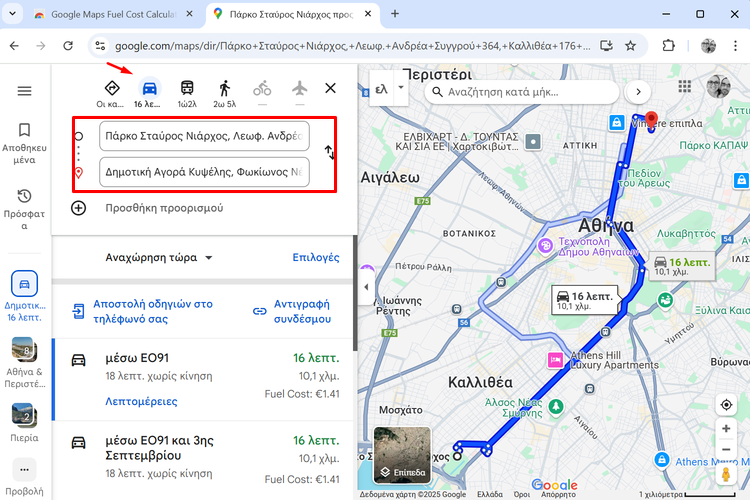This screenshot has height=500, width=750.
Task: Switch to Google Maps Fuel Cost Calculator tab
Action: tap(113, 14)
